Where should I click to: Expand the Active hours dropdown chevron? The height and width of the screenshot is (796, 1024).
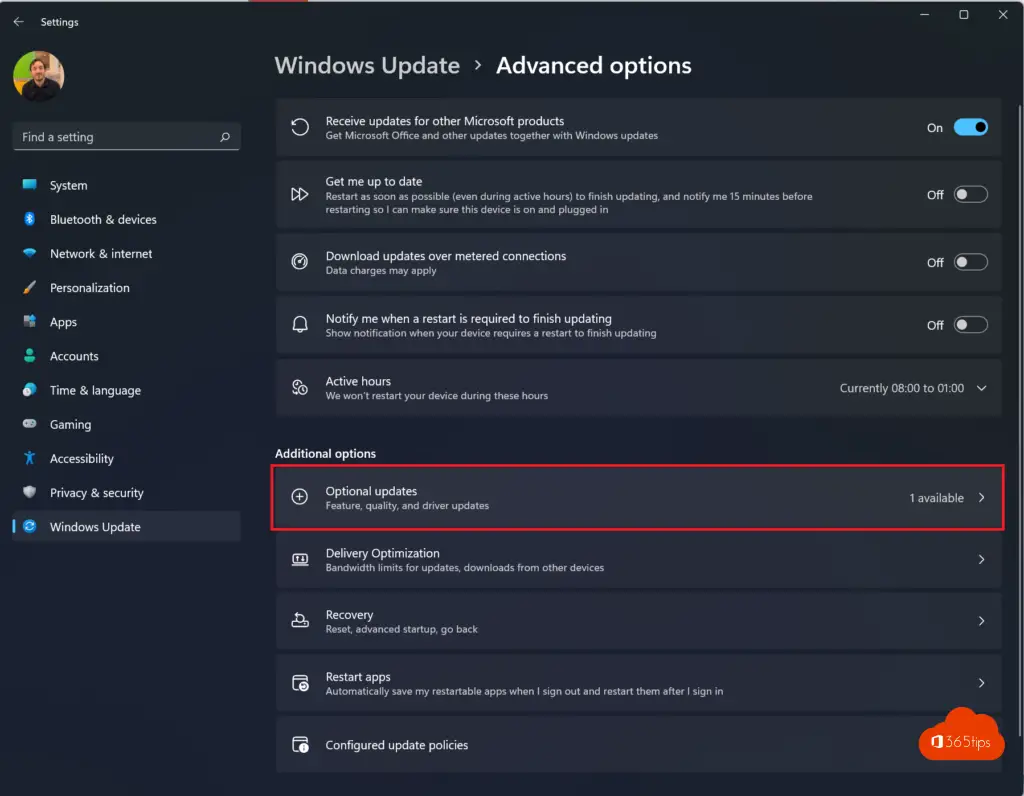pyautogui.click(x=981, y=388)
